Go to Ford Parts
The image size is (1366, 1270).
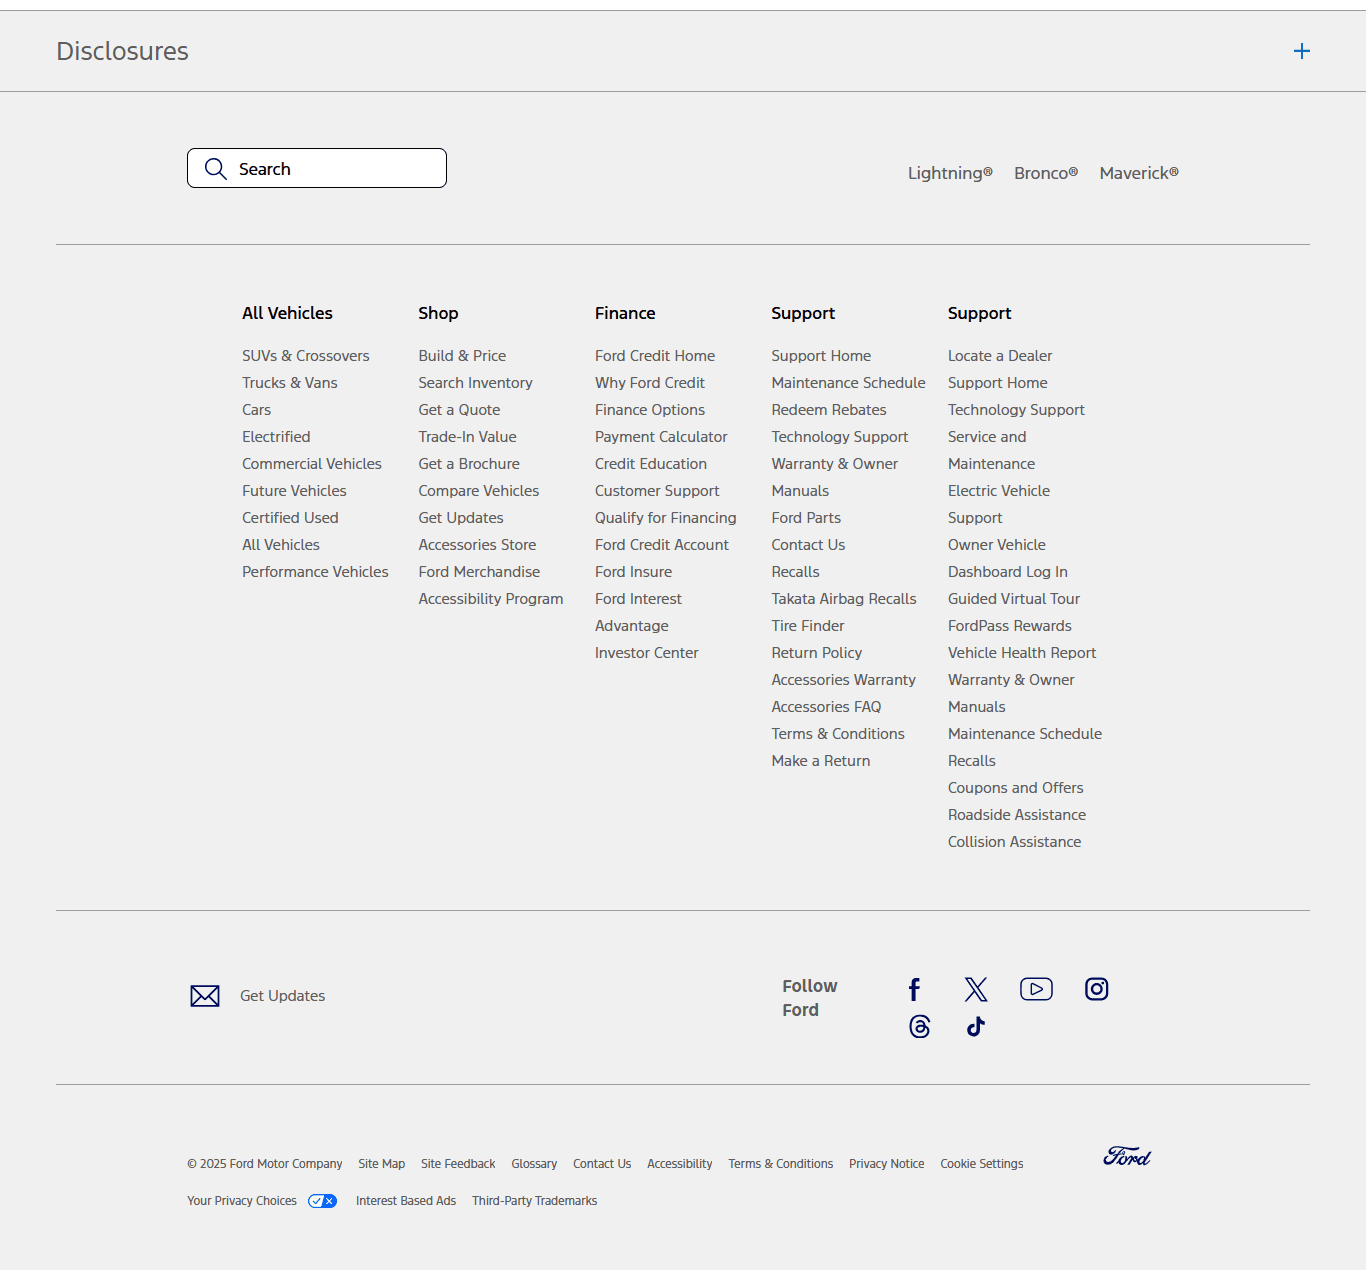coord(806,518)
